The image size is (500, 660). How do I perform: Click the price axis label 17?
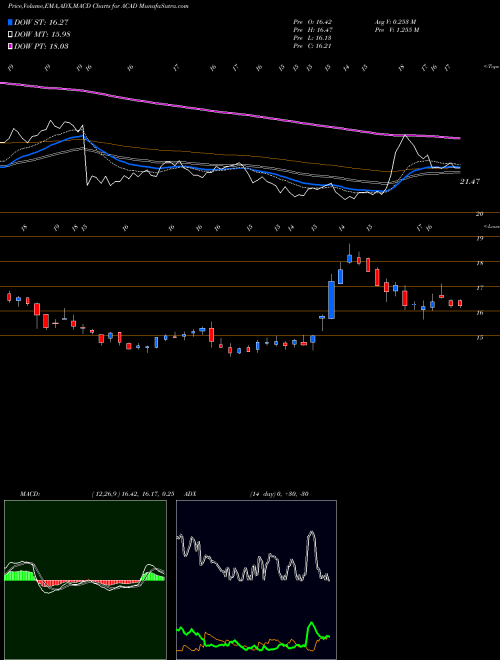coord(479,288)
